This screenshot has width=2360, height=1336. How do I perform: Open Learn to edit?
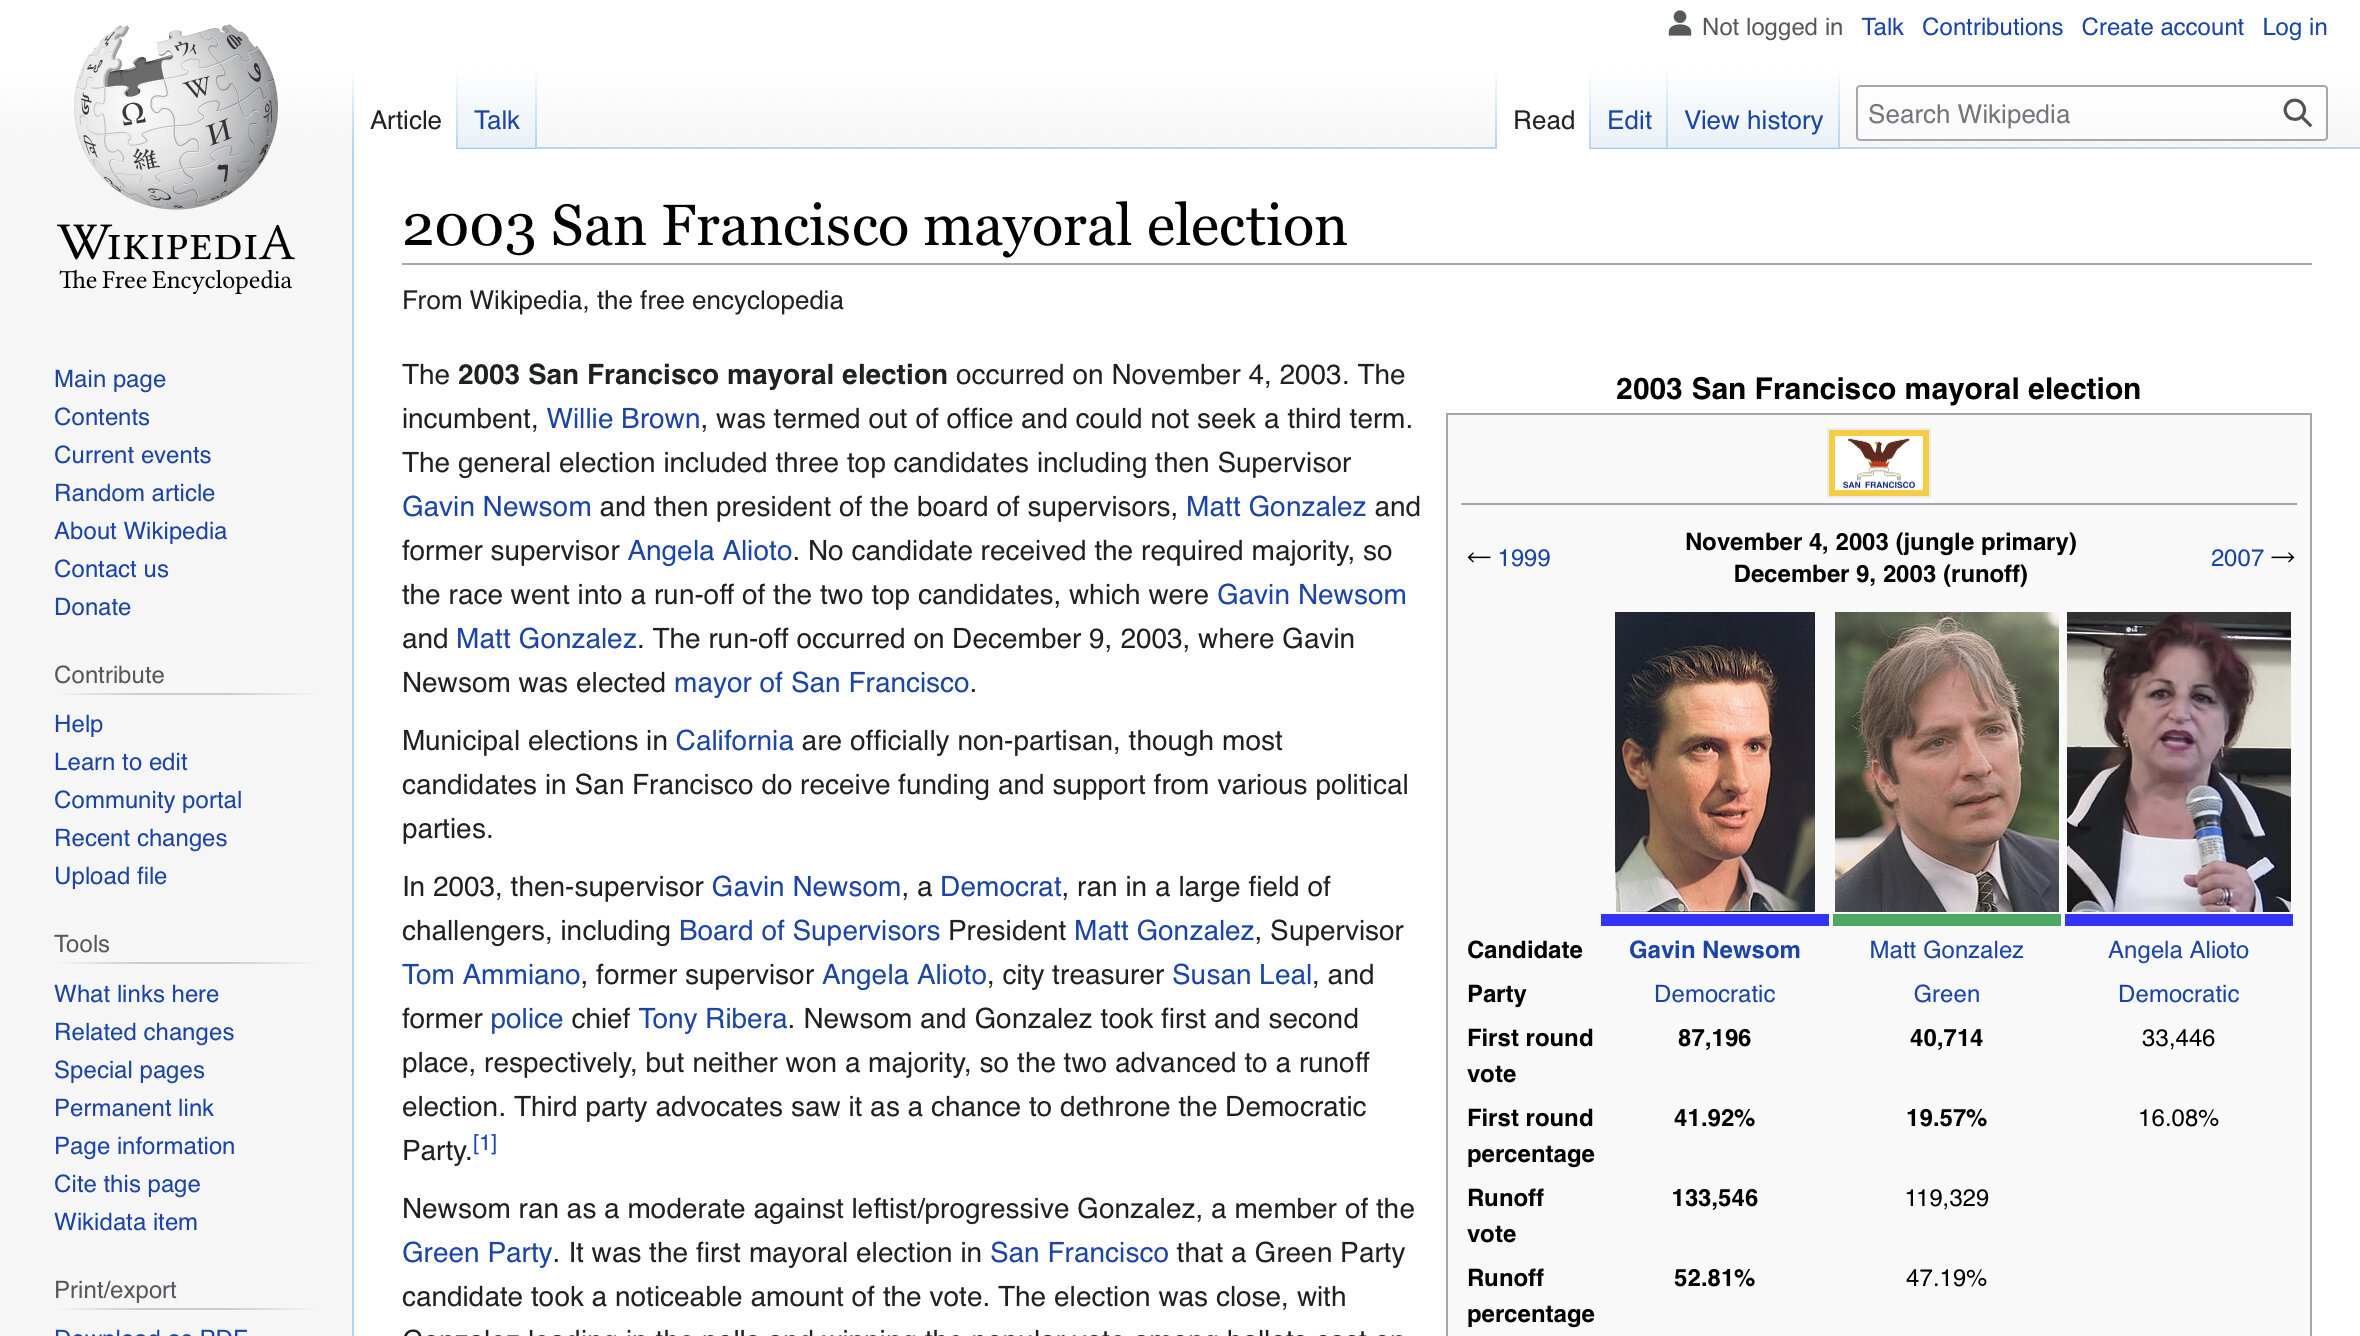click(x=120, y=762)
